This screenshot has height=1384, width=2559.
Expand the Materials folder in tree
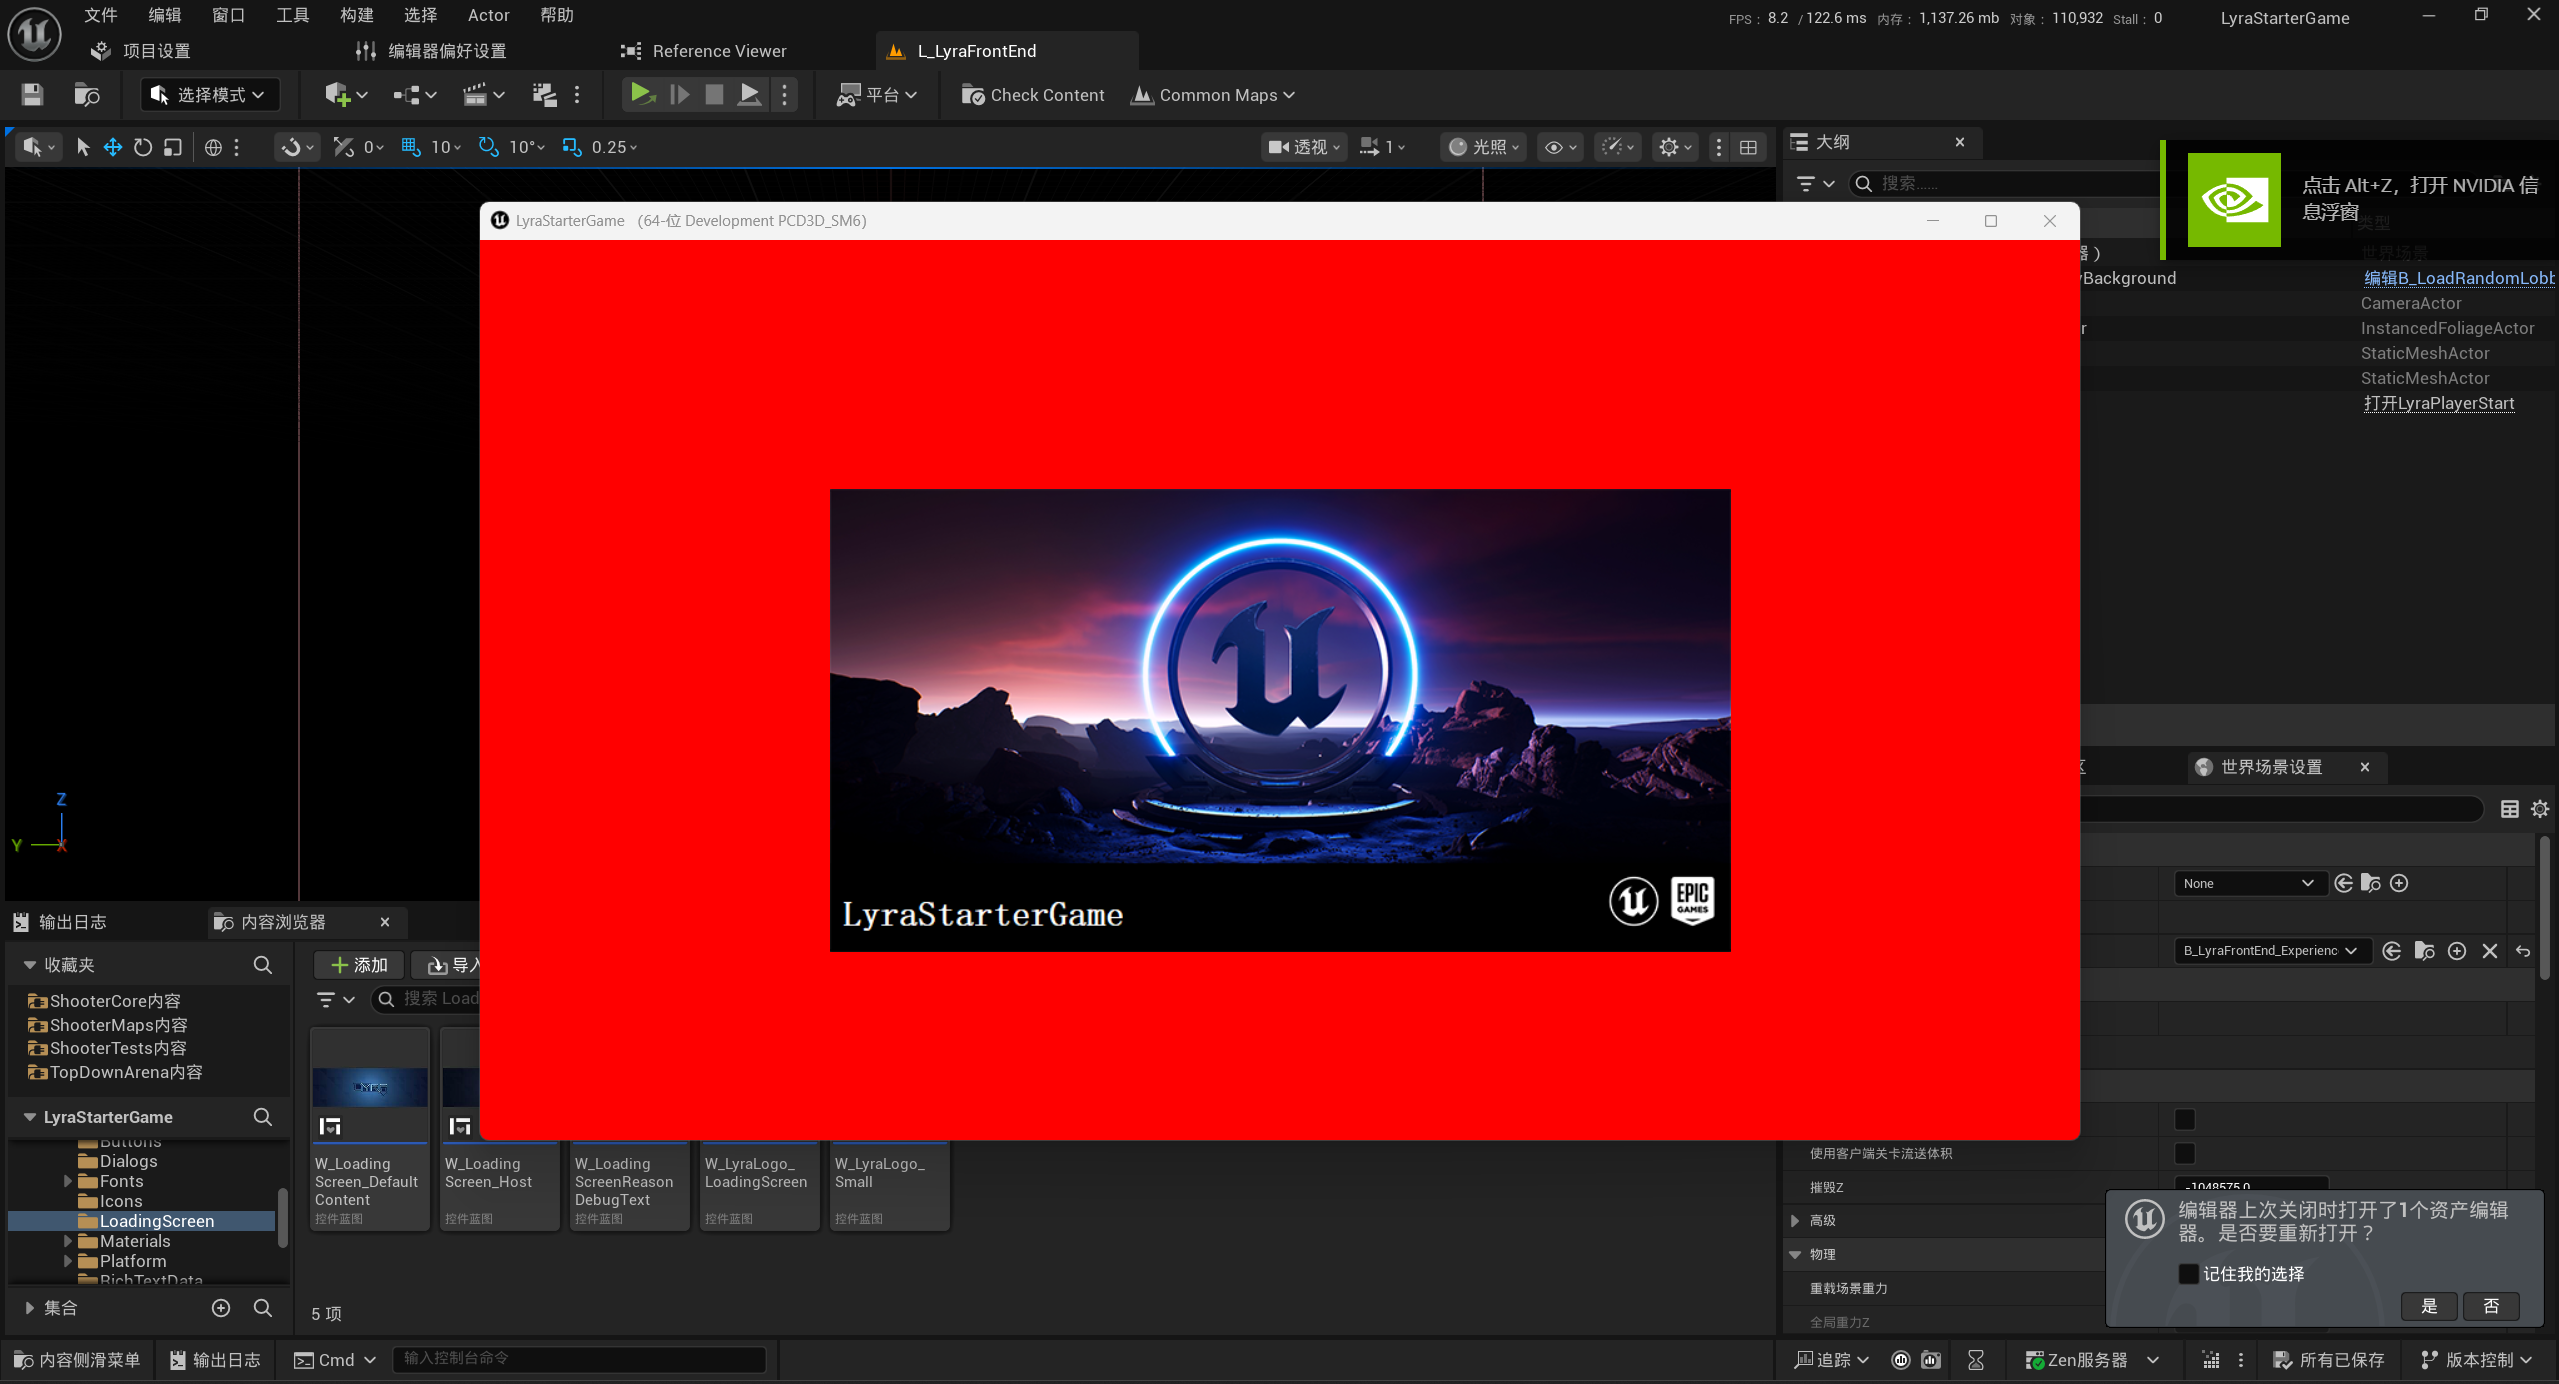(x=68, y=1241)
